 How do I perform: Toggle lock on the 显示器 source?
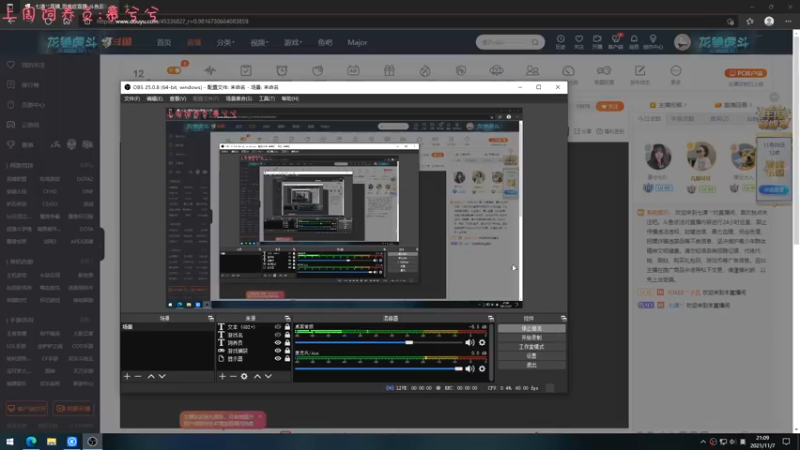click(287, 359)
